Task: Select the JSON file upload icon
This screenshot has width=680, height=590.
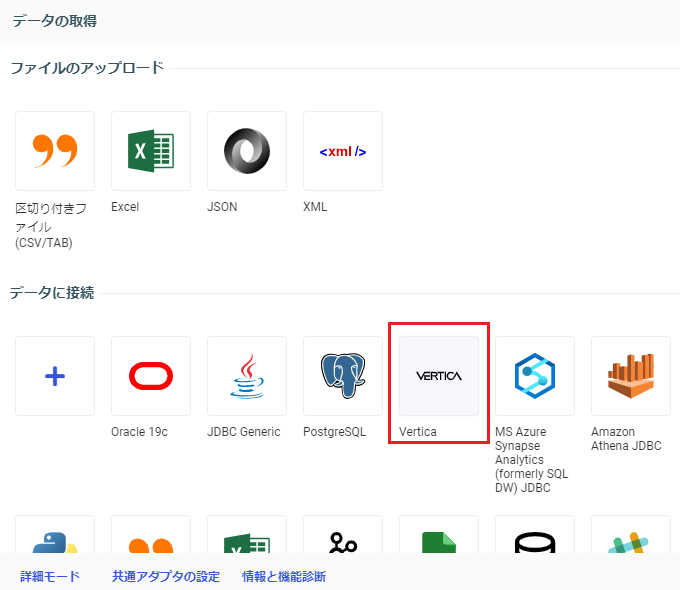Action: point(247,151)
